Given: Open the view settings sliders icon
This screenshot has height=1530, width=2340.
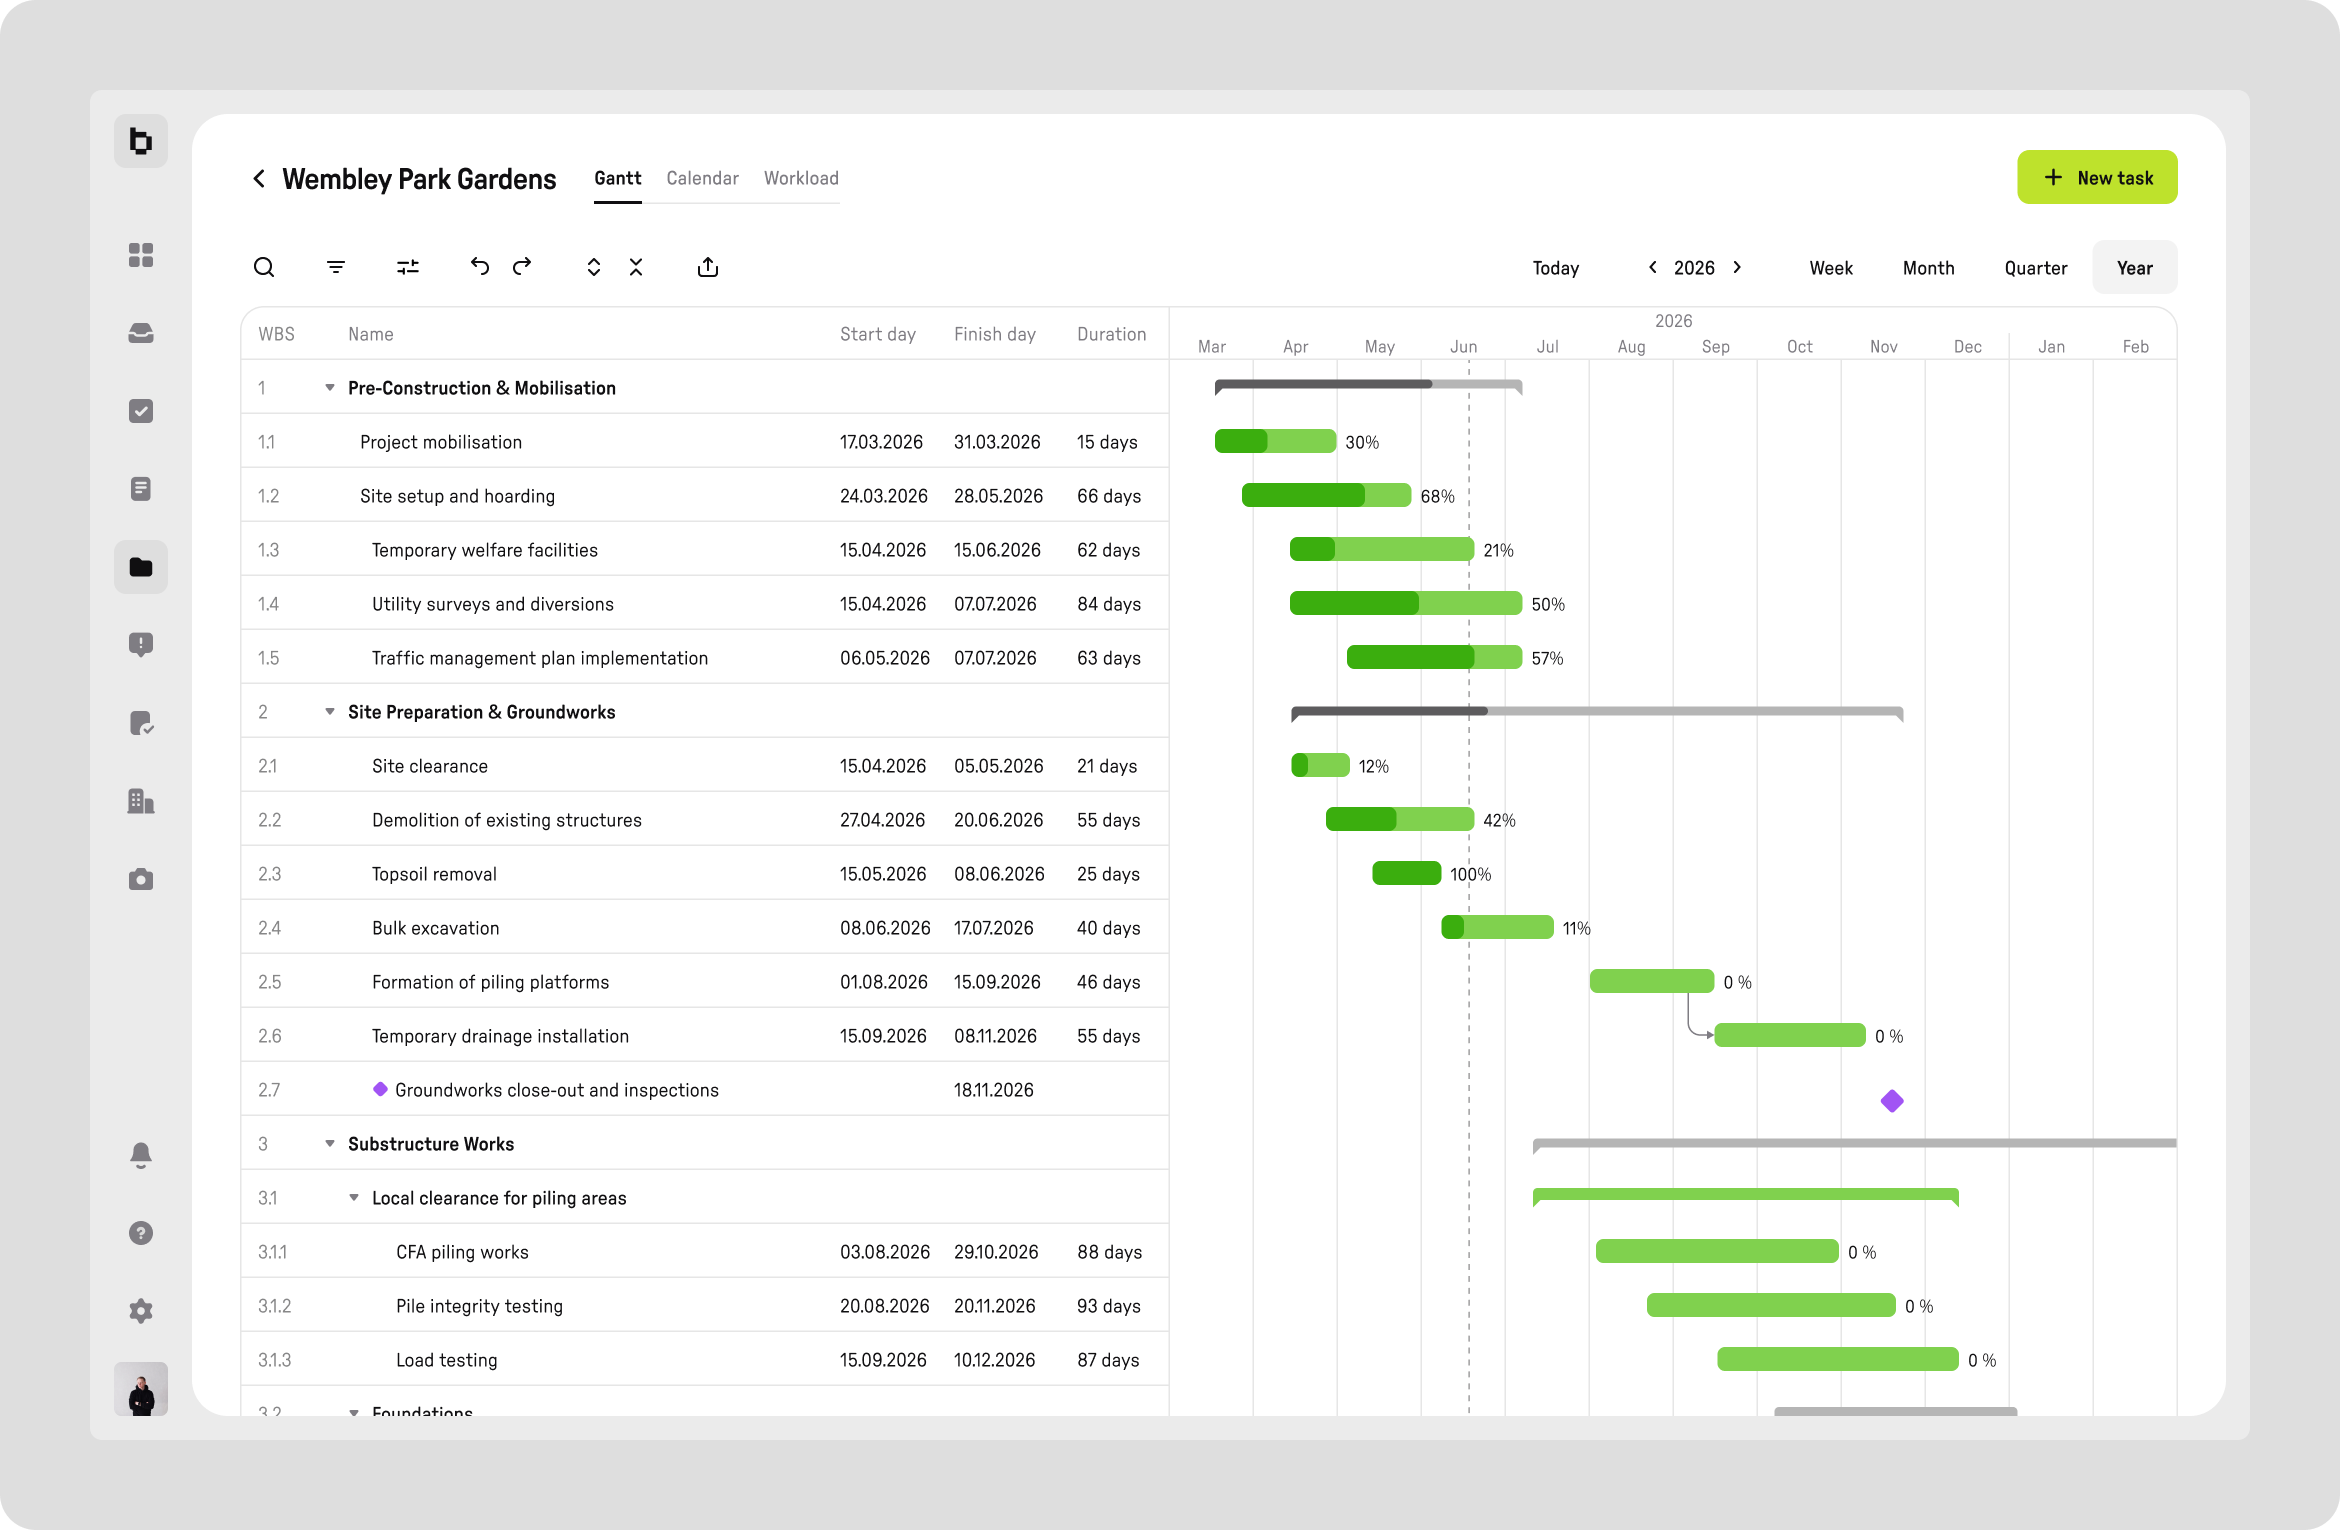Looking at the screenshot, I should coord(408,267).
